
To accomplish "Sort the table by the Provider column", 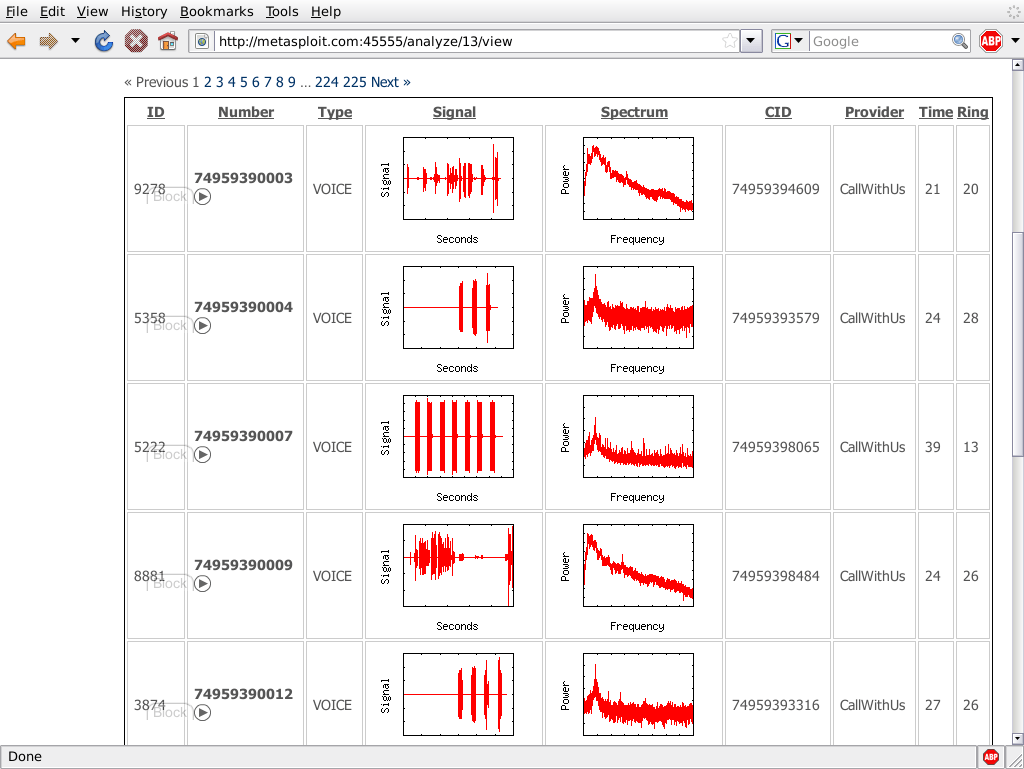I will (874, 112).
